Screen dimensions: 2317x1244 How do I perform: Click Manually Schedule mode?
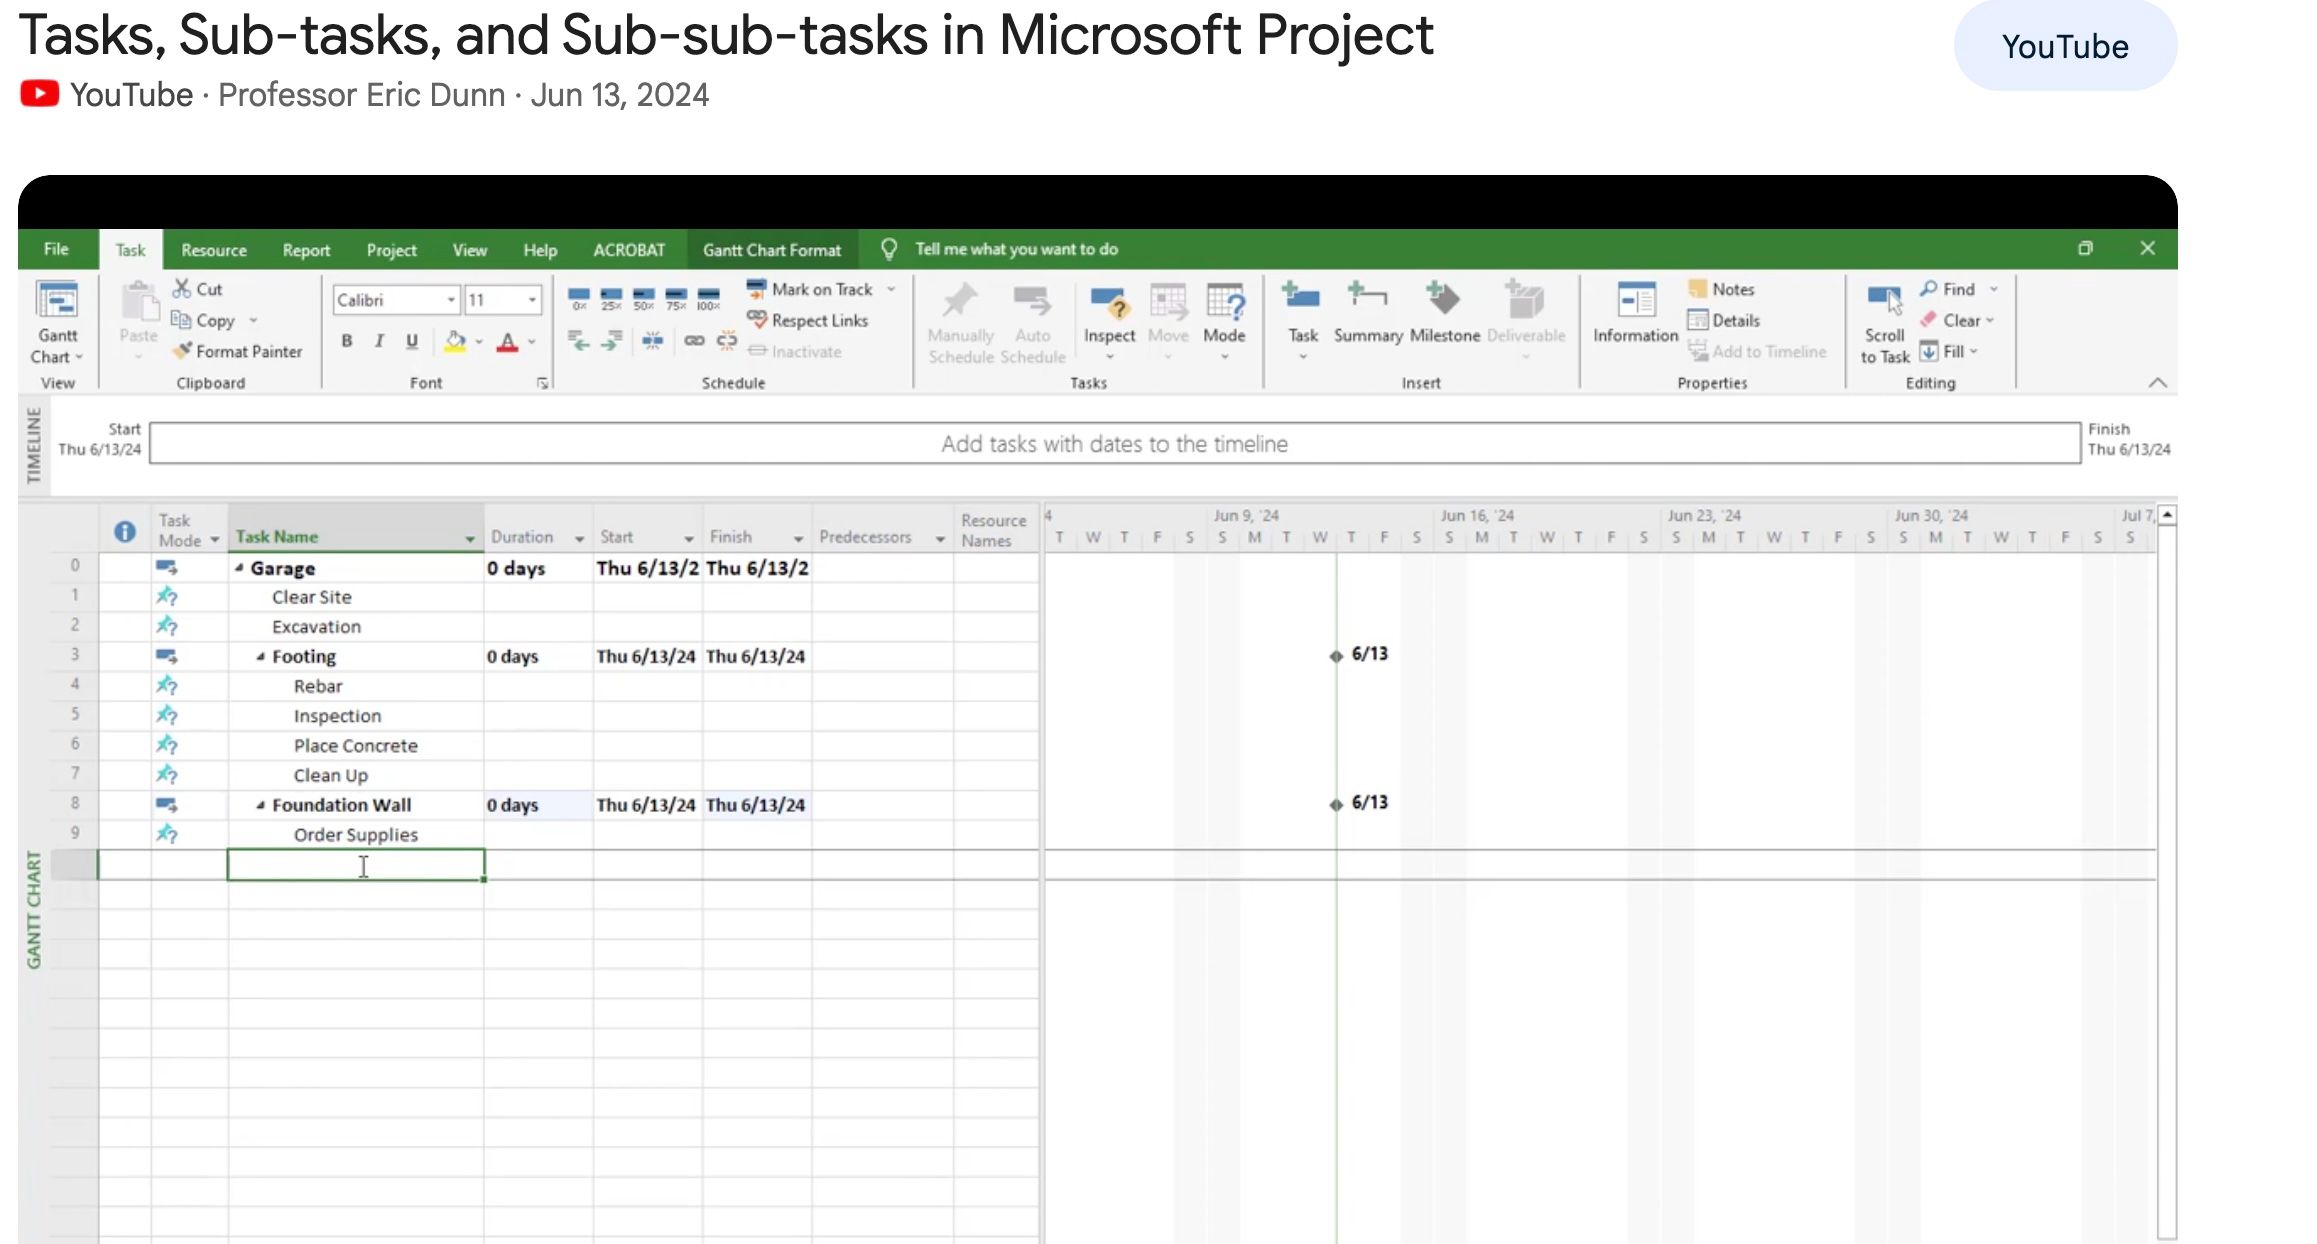point(960,325)
